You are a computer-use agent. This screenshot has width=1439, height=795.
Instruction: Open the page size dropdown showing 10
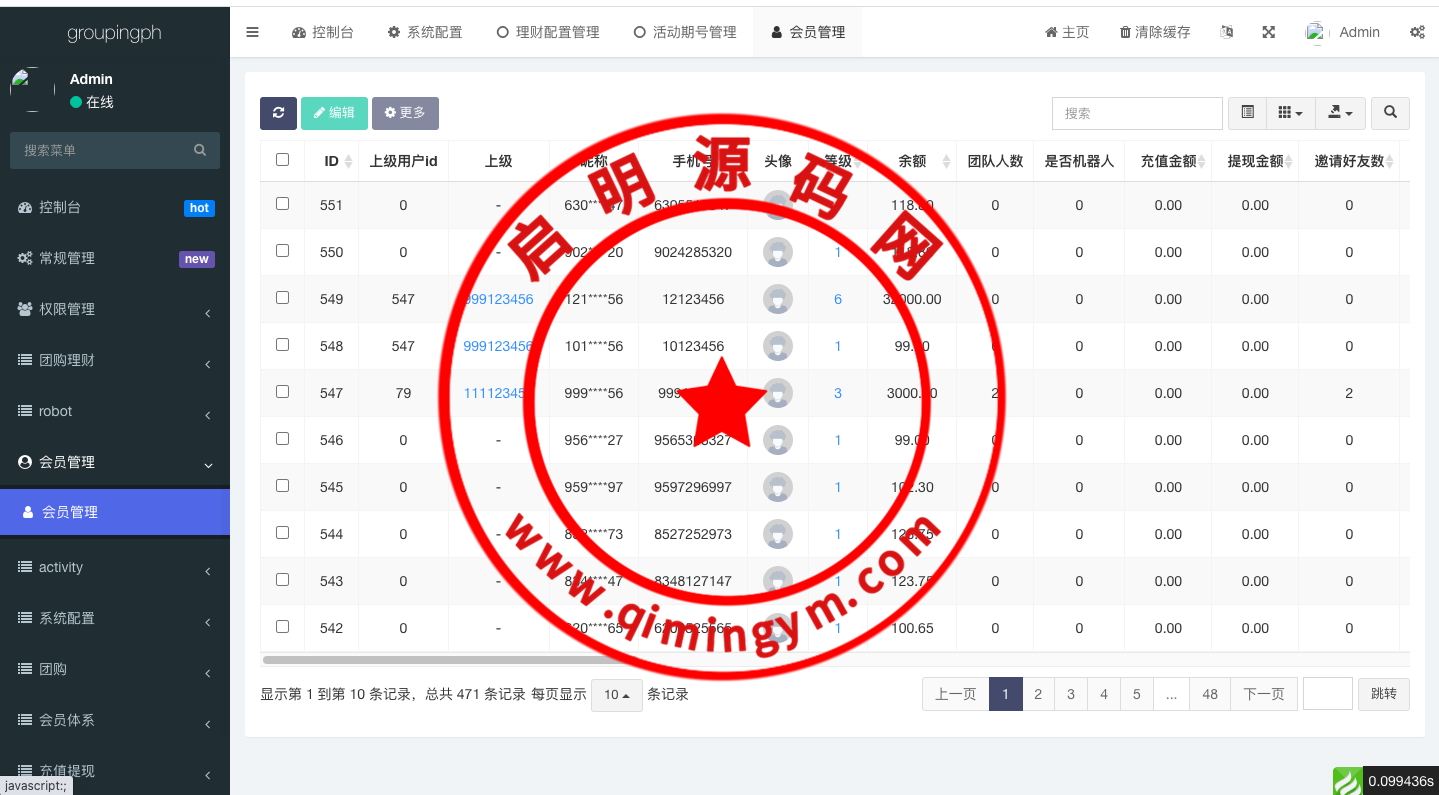(x=616, y=695)
